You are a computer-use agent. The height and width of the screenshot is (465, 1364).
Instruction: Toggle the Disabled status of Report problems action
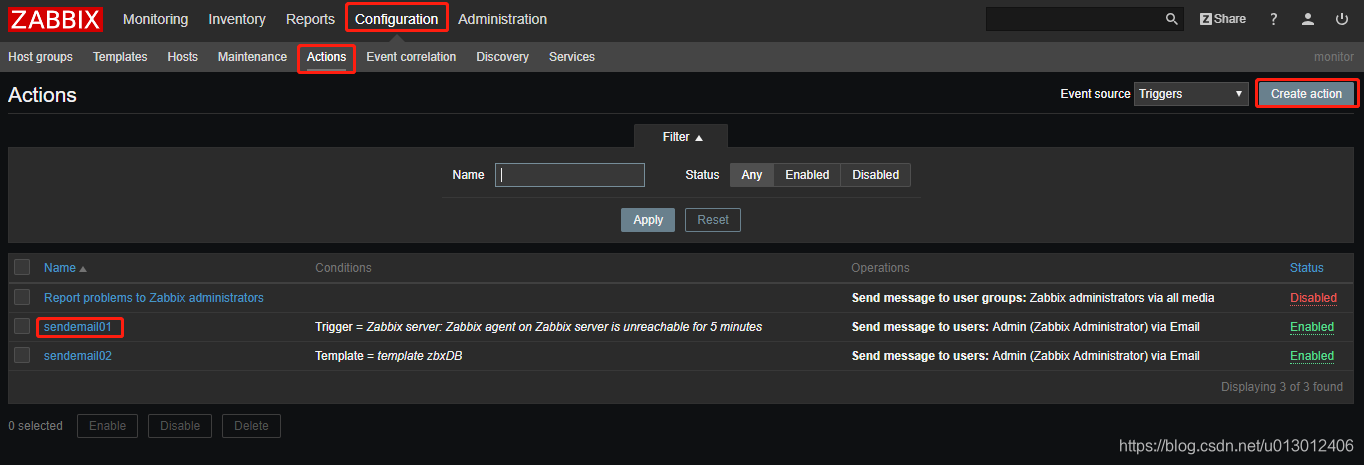(x=1313, y=298)
